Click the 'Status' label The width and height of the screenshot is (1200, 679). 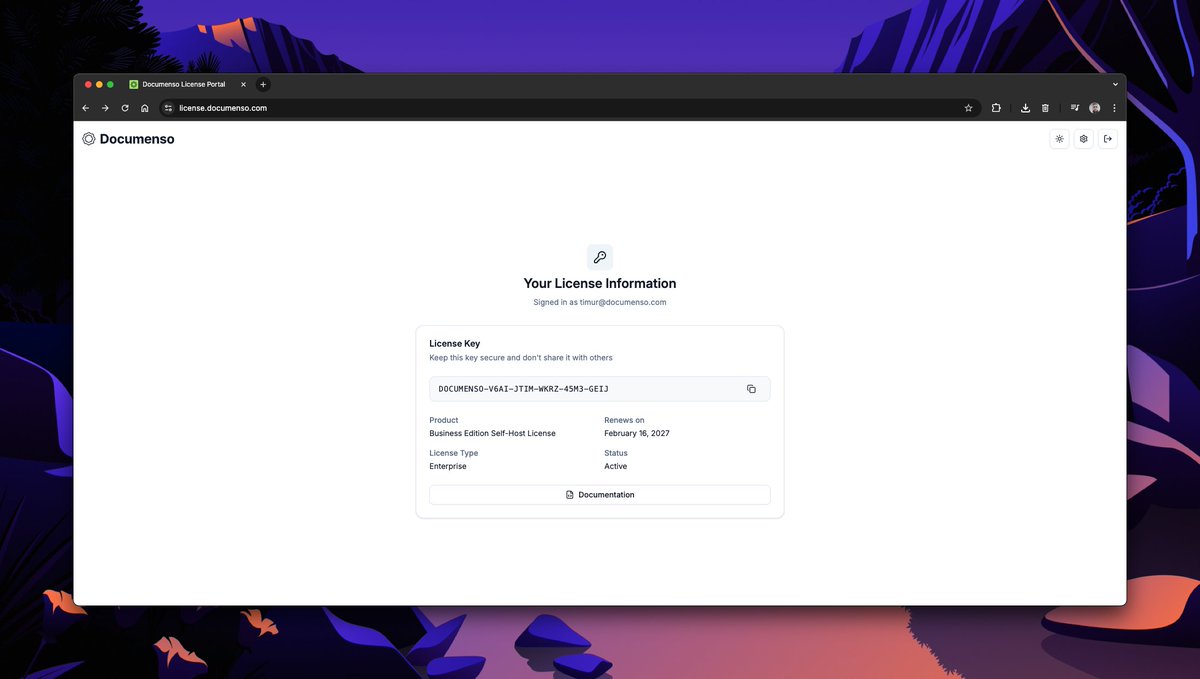pyautogui.click(x=616, y=454)
